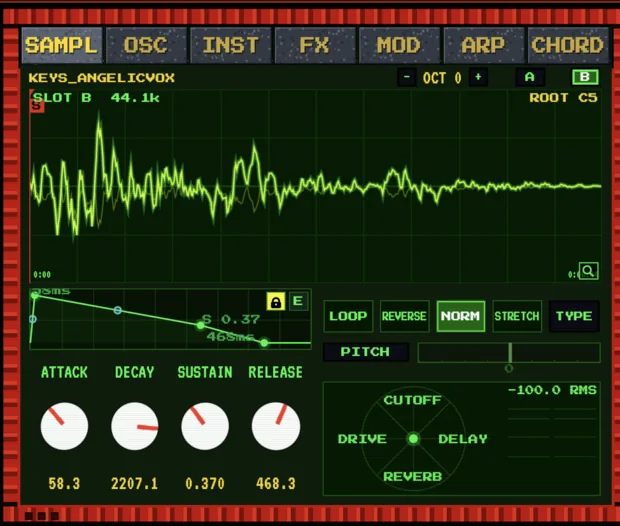
Task: Click the 0:00 waveform start time
Action: pyautogui.click(x=42, y=274)
